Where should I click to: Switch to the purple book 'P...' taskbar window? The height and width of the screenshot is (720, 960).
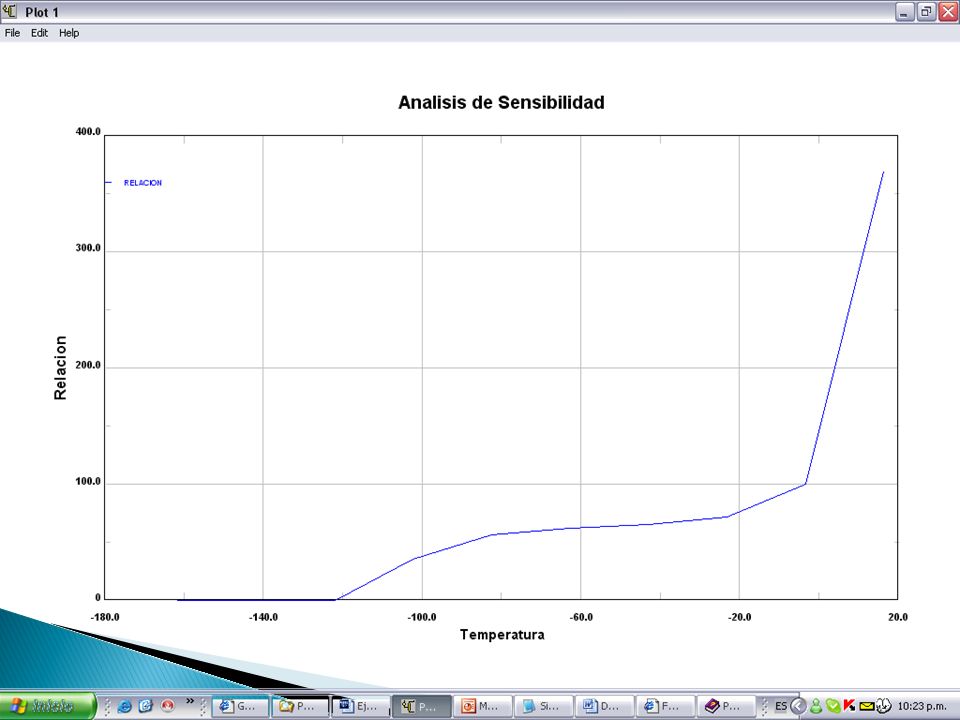(x=726, y=707)
